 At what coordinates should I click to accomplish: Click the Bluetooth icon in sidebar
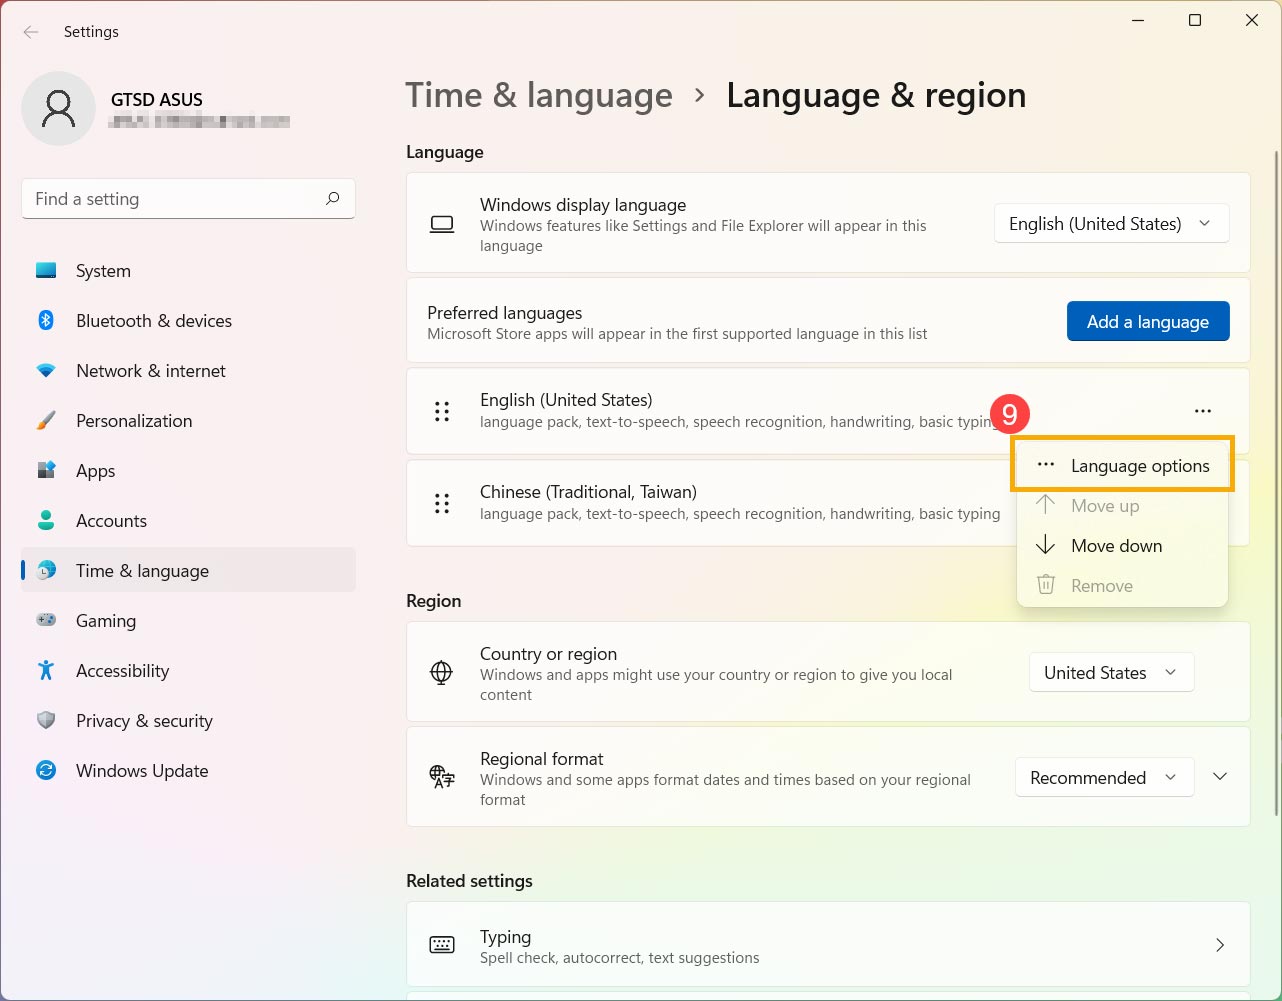(46, 321)
